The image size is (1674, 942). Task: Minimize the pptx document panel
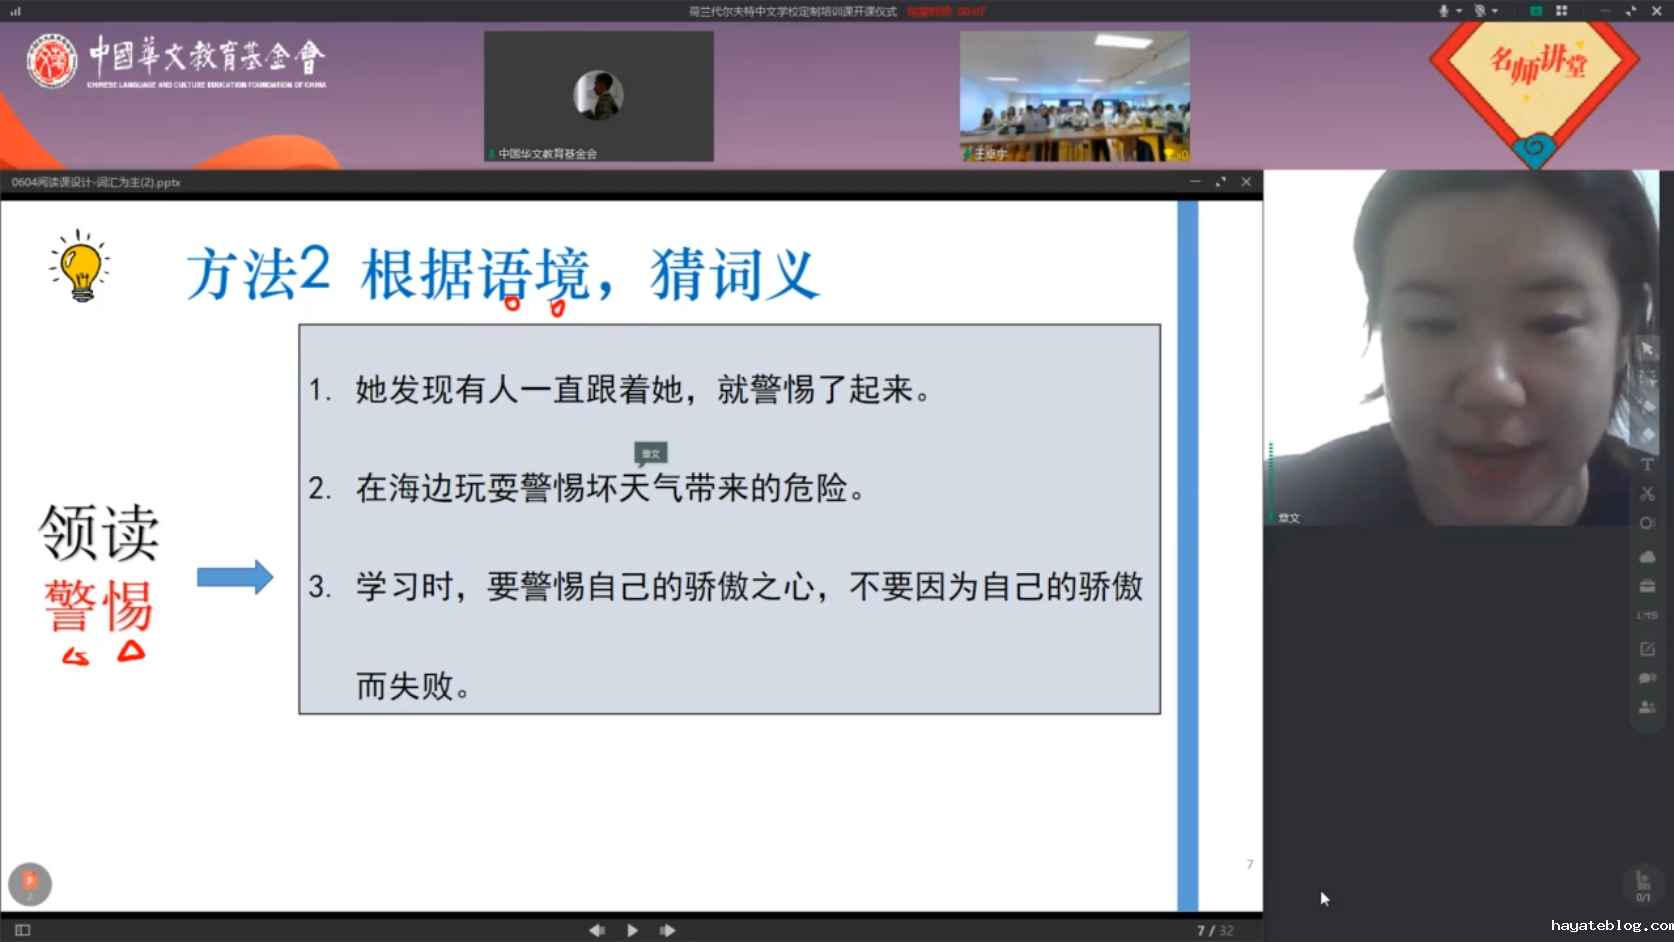tap(1194, 182)
